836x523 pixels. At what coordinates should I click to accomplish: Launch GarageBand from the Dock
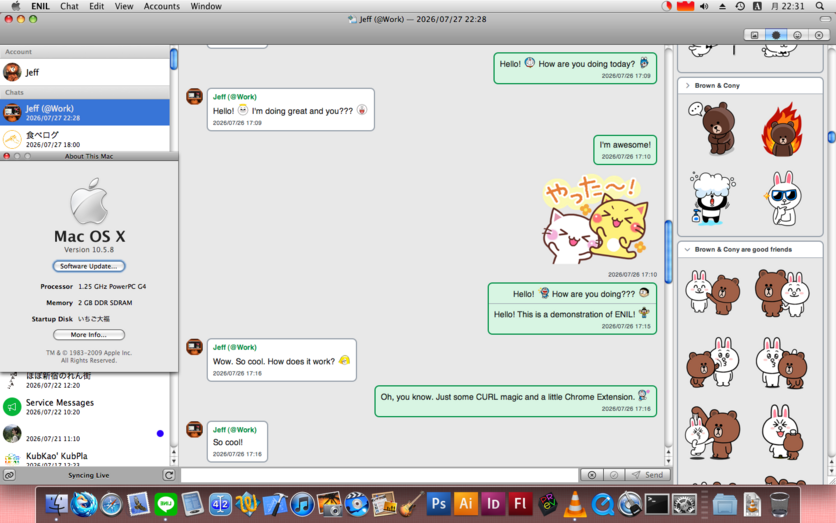click(412, 504)
